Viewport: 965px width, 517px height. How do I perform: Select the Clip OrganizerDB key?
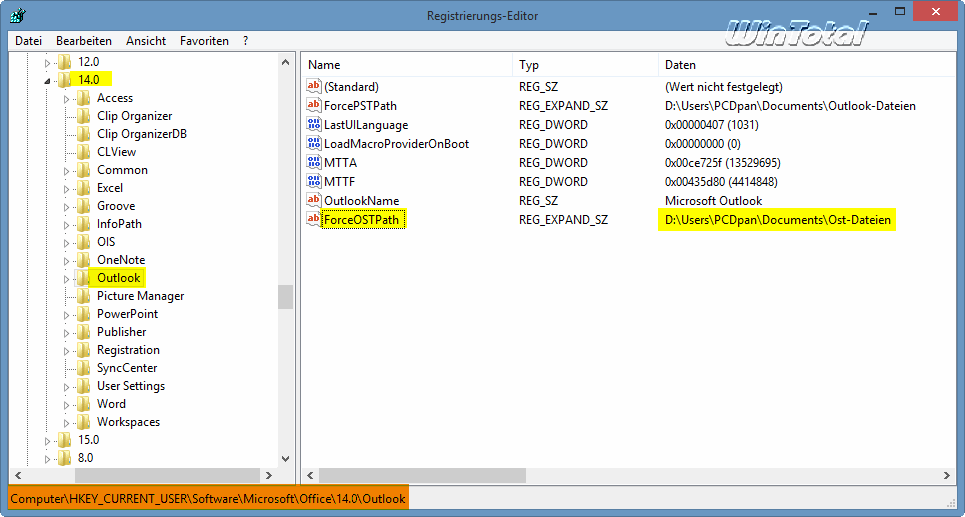coord(142,134)
